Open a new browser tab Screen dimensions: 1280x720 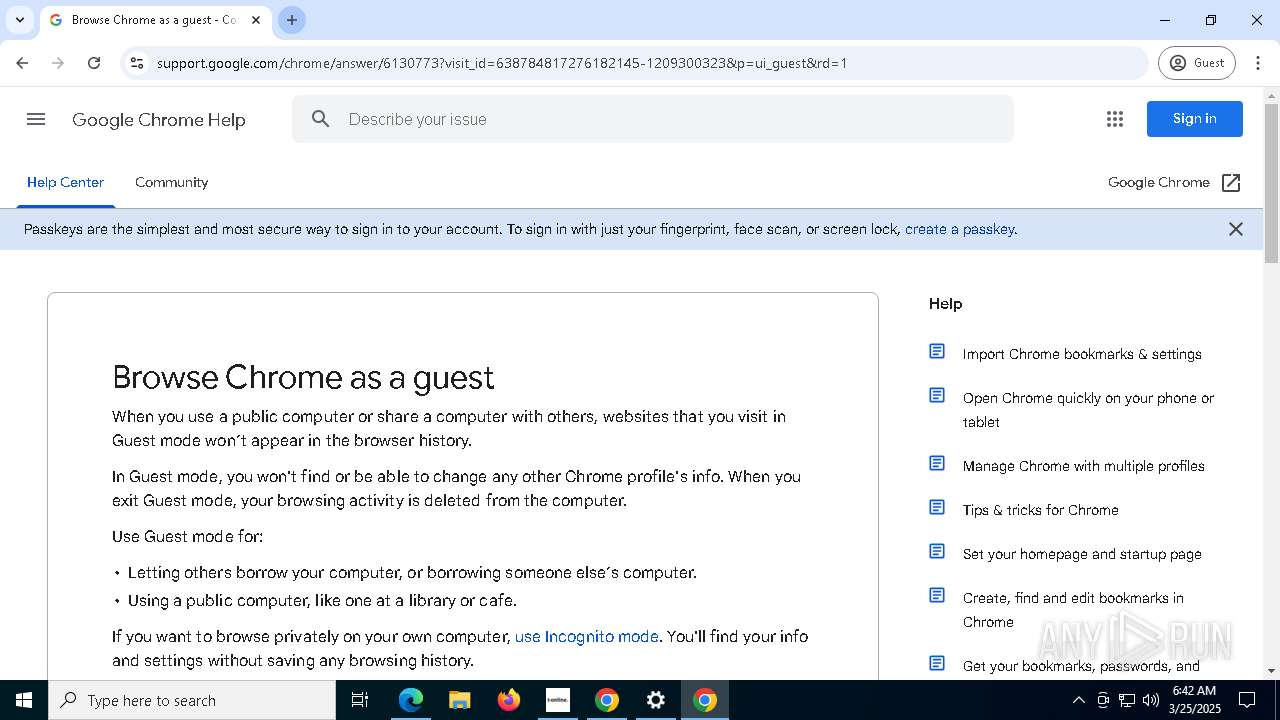coord(292,20)
